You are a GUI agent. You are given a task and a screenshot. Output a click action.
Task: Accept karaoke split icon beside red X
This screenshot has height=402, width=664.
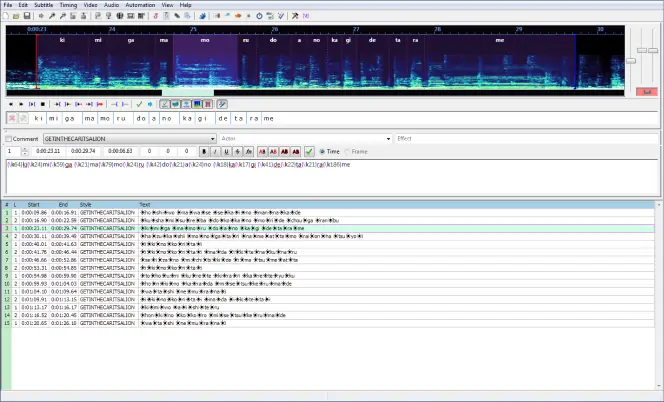pyautogui.click(x=23, y=119)
